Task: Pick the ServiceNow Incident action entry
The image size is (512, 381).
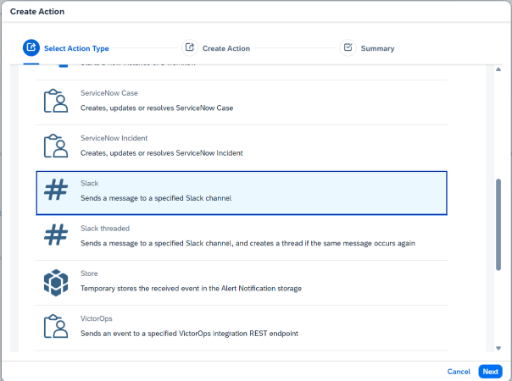Action: click(241, 148)
